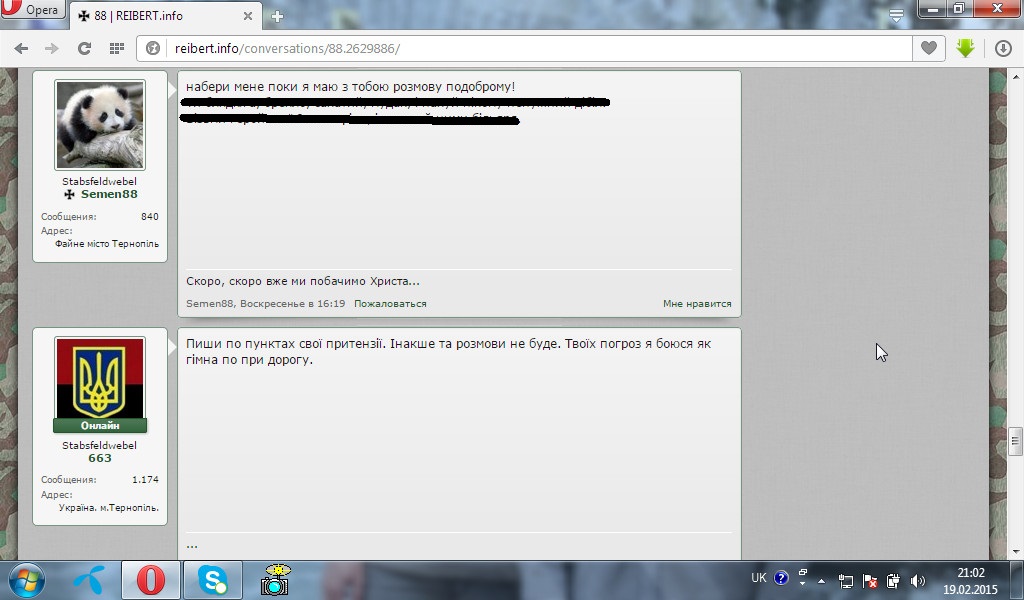Click user 663's message count 1.174
The height and width of the screenshot is (600, 1024).
(x=145, y=480)
